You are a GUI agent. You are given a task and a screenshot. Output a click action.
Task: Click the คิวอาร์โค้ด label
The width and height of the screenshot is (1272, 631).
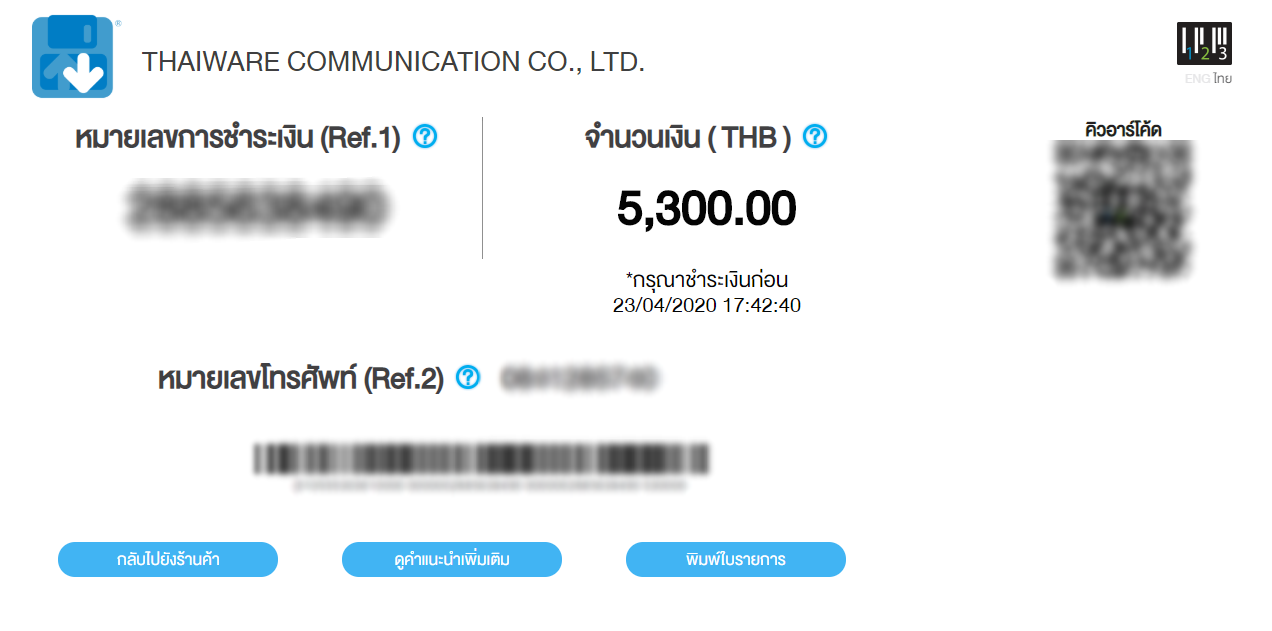[x=1122, y=129]
